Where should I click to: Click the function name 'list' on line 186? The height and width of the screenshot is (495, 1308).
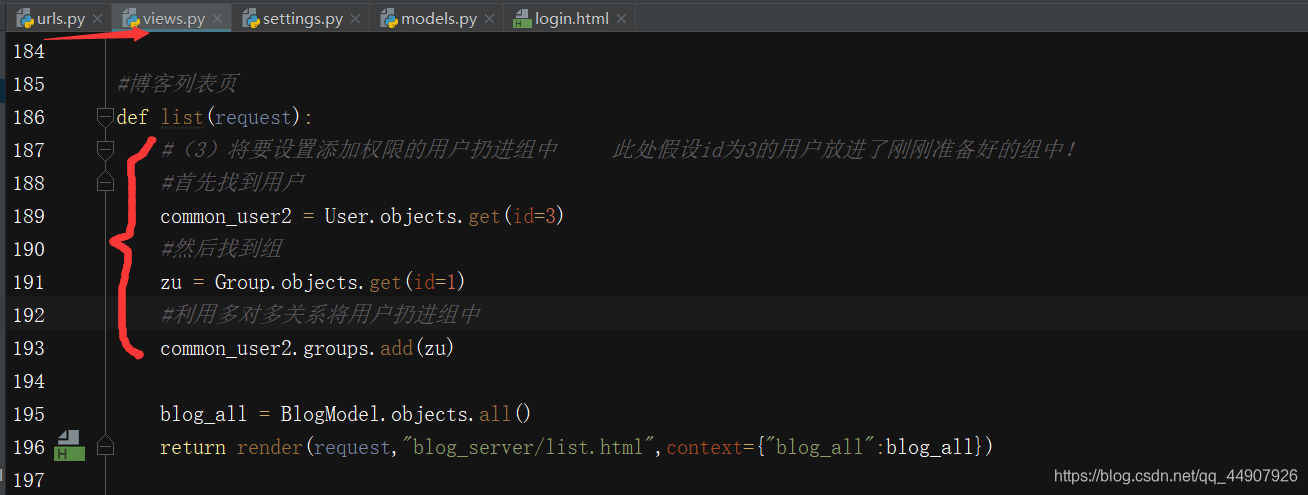182,117
